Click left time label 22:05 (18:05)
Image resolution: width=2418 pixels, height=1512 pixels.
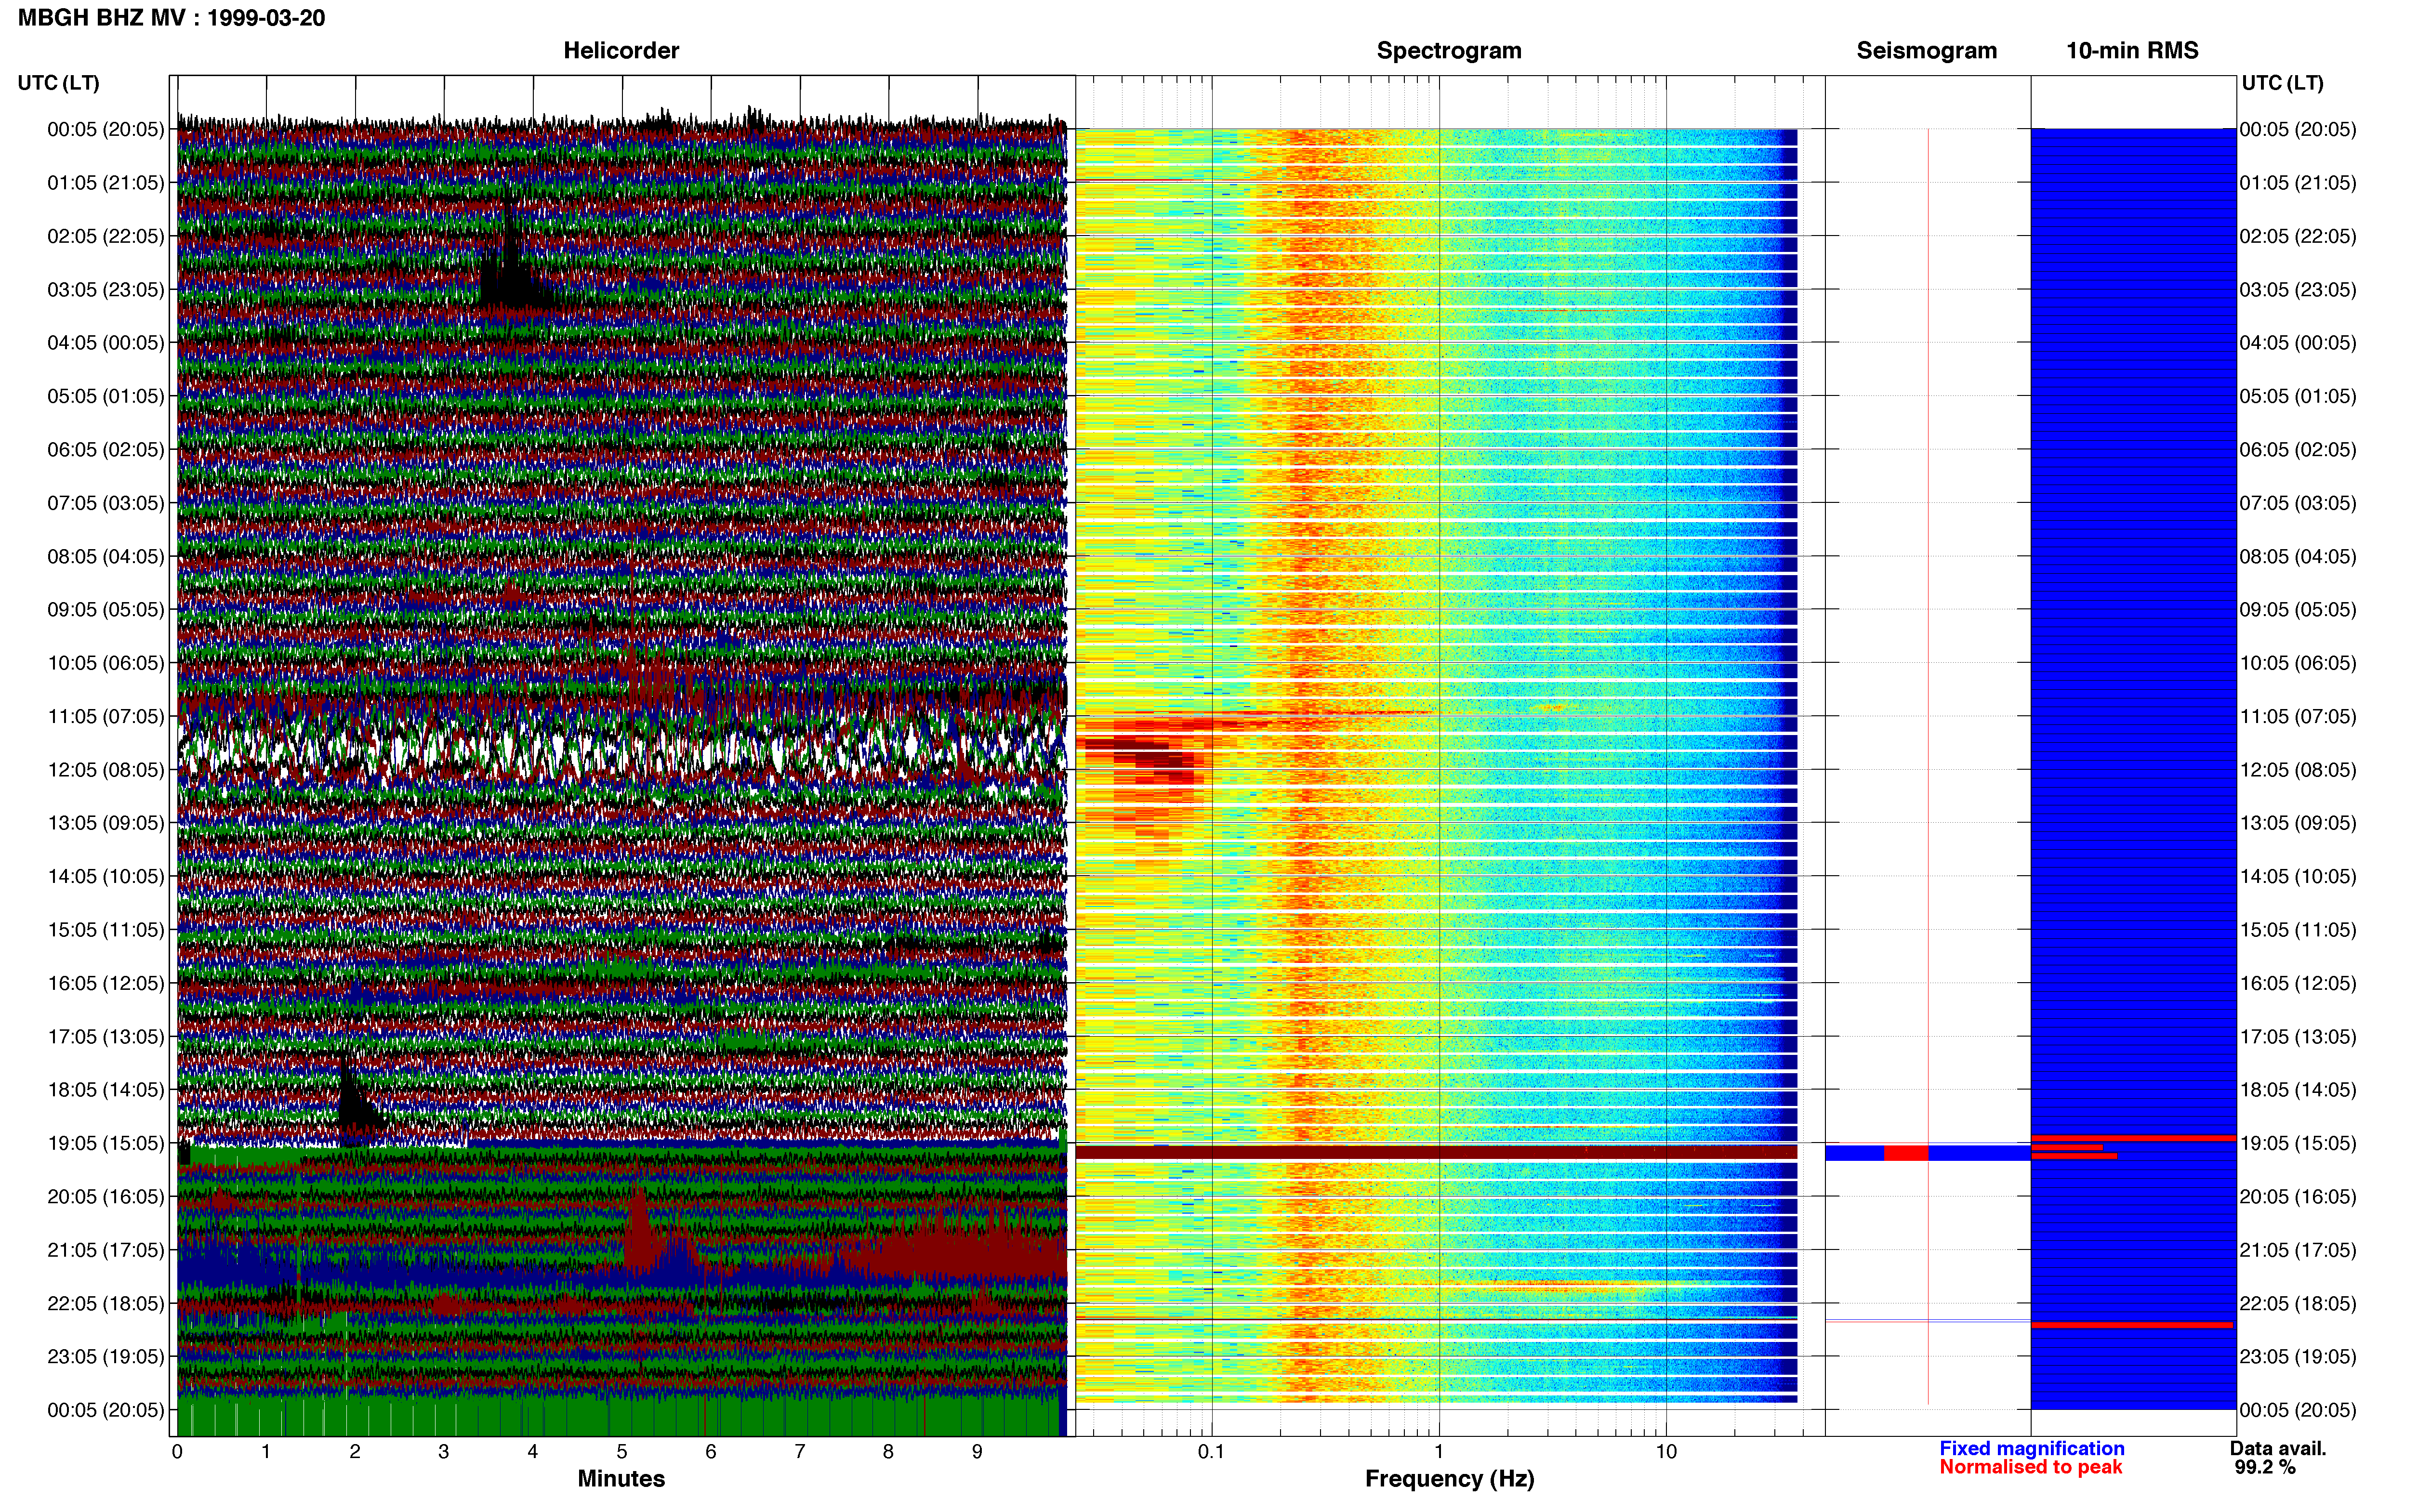click(x=106, y=1304)
